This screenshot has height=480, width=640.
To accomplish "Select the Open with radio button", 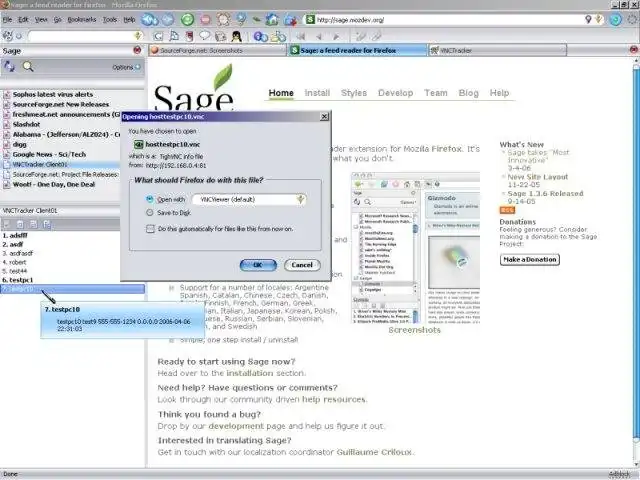I will tap(150, 199).
